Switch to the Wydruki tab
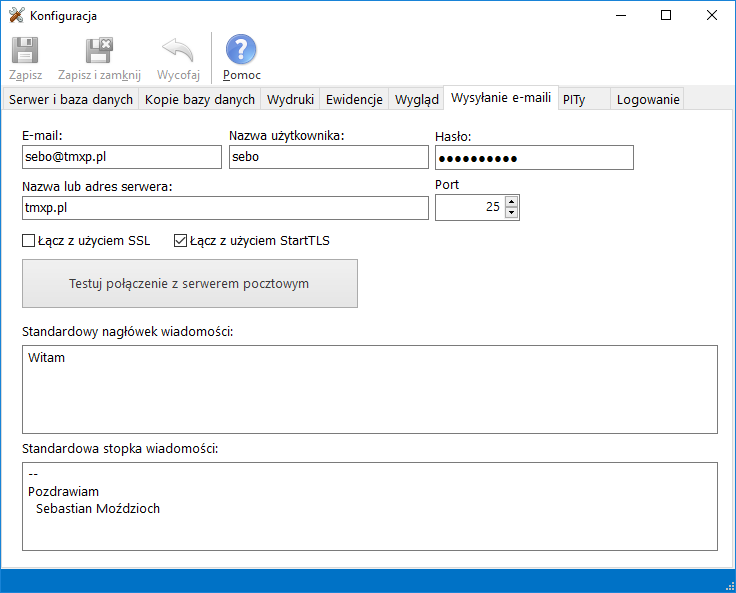Image resolution: width=736 pixels, height=593 pixels. coord(290,100)
